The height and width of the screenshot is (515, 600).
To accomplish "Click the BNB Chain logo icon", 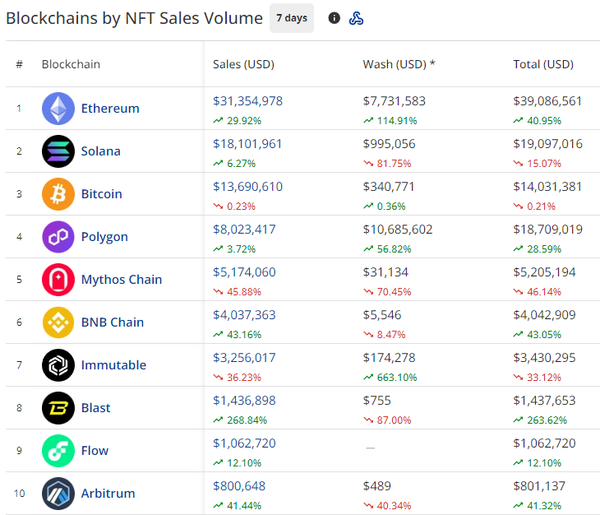I will click(x=58, y=322).
